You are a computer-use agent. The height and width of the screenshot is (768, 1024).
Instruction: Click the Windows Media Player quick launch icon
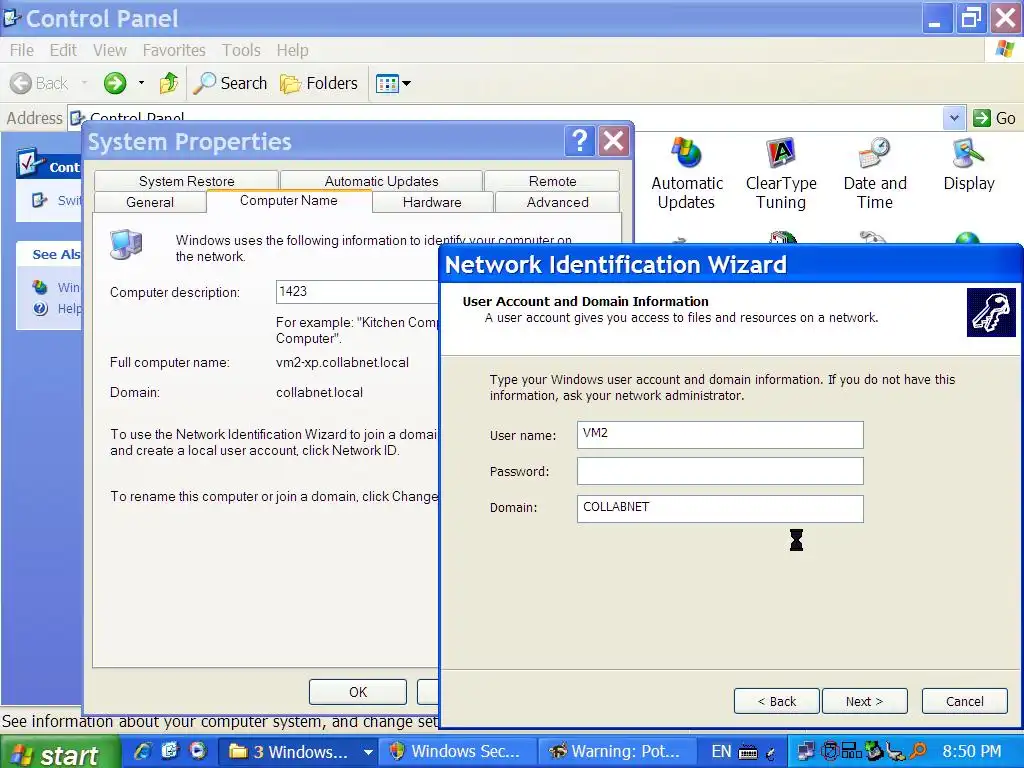coord(197,752)
